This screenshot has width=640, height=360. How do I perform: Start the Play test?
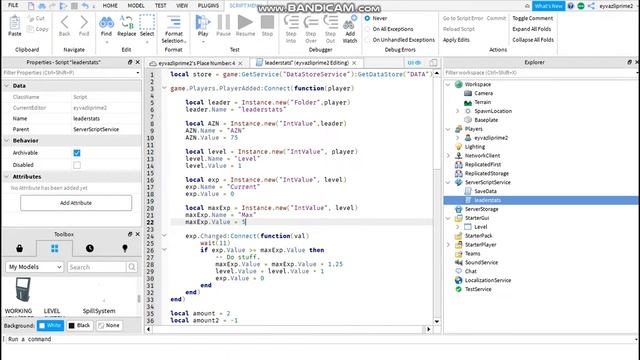pyautogui.click(x=203, y=26)
